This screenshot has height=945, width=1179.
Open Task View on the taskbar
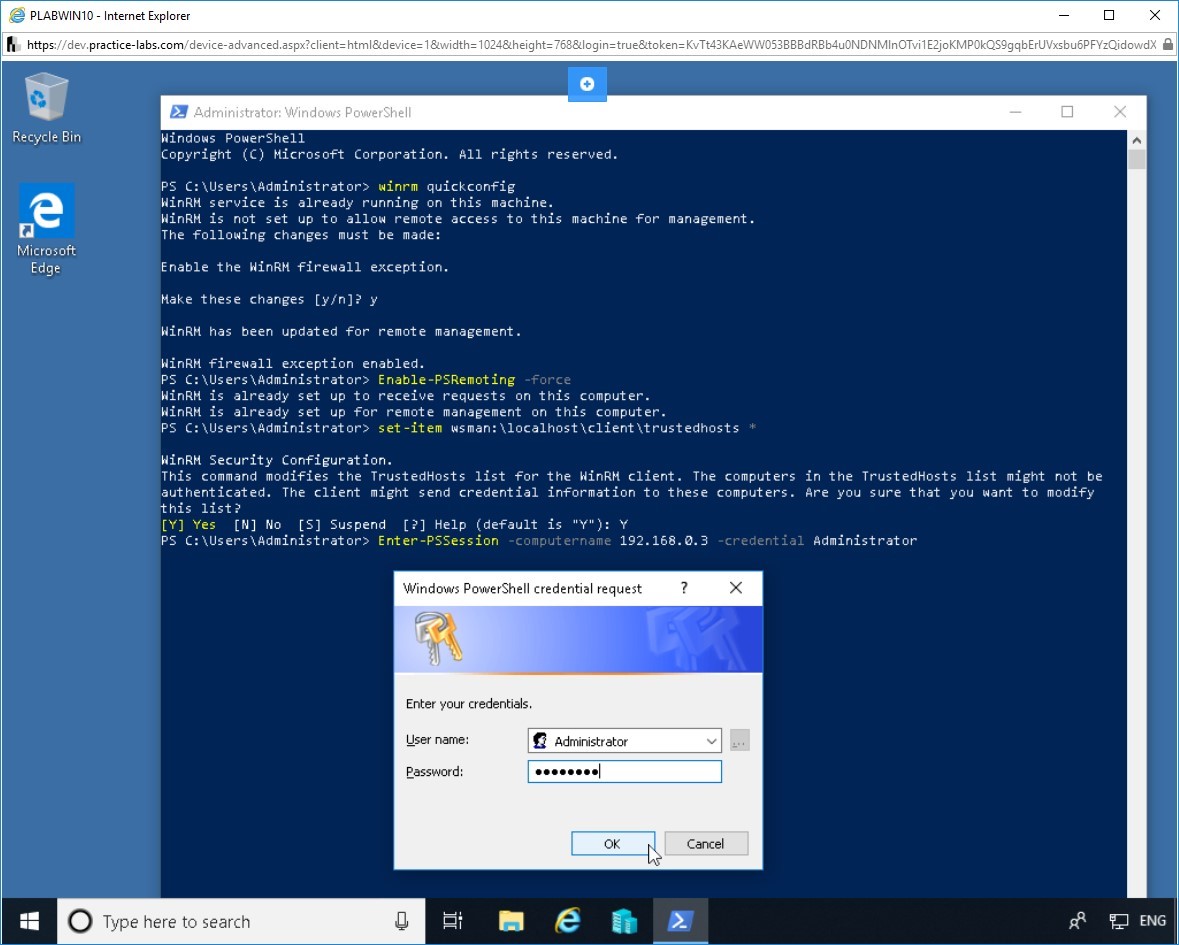pyautogui.click(x=453, y=921)
